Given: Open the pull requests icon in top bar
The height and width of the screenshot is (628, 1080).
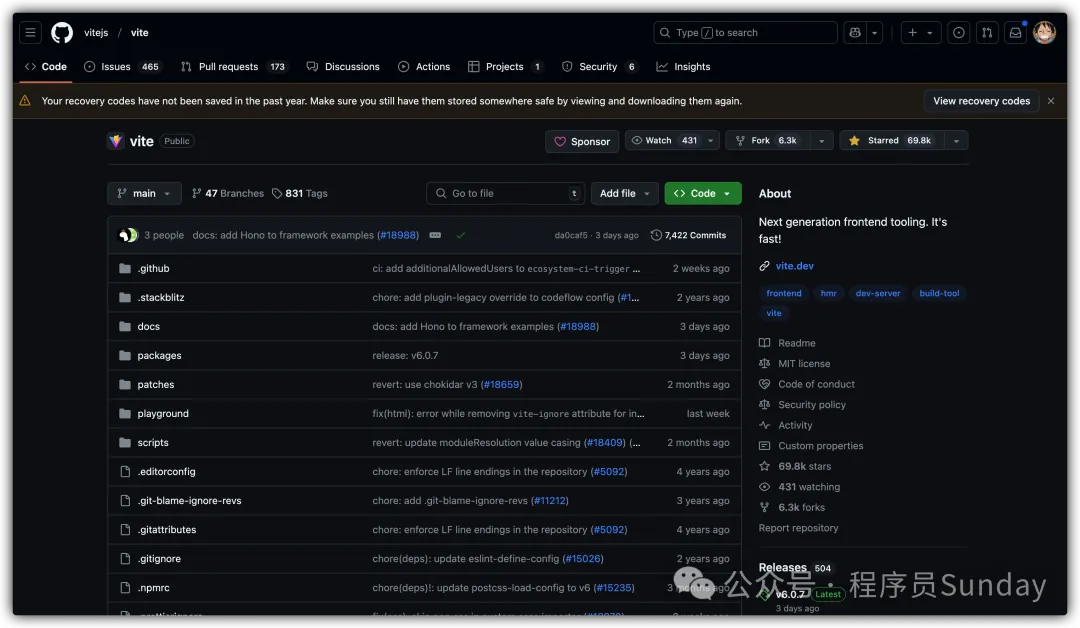Looking at the screenshot, I should 987,33.
